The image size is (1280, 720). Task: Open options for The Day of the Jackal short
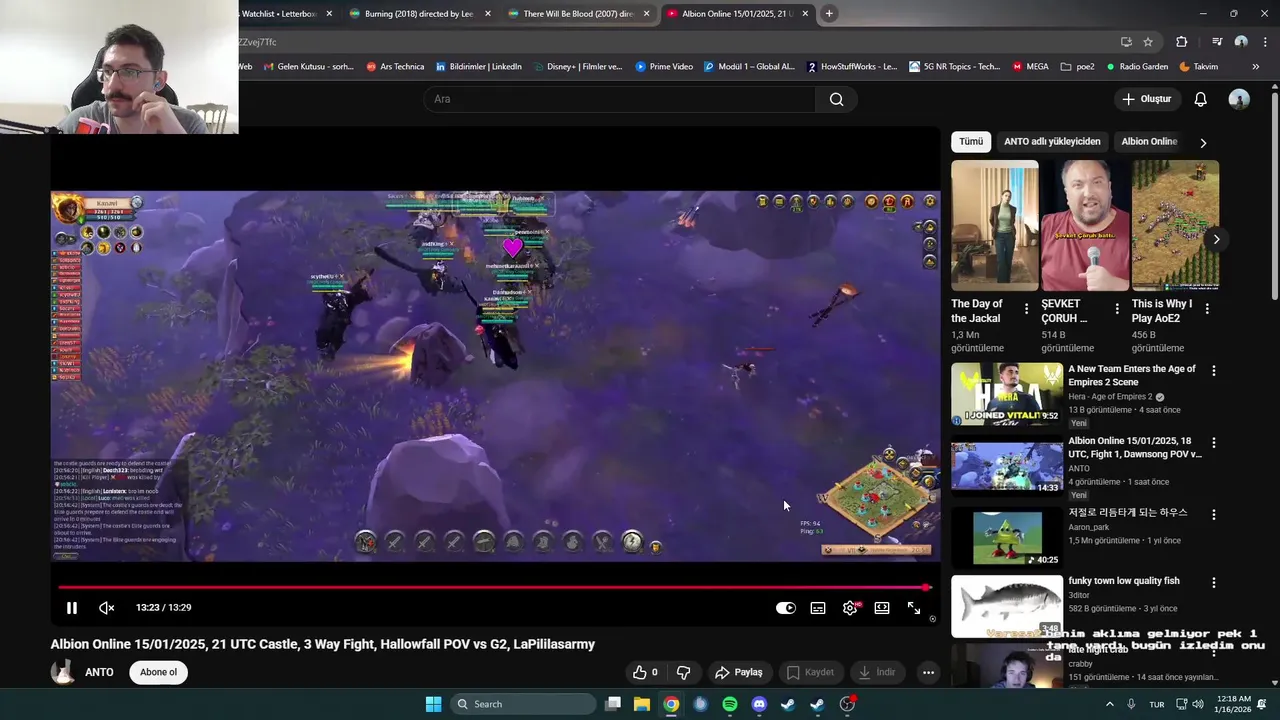point(1026,309)
